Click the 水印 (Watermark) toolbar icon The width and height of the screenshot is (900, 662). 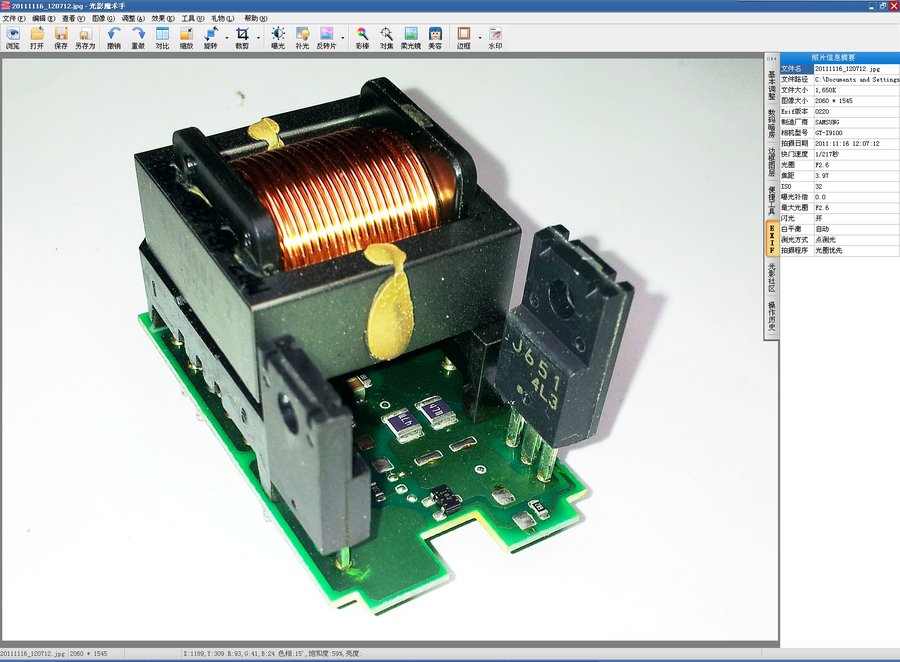point(494,38)
